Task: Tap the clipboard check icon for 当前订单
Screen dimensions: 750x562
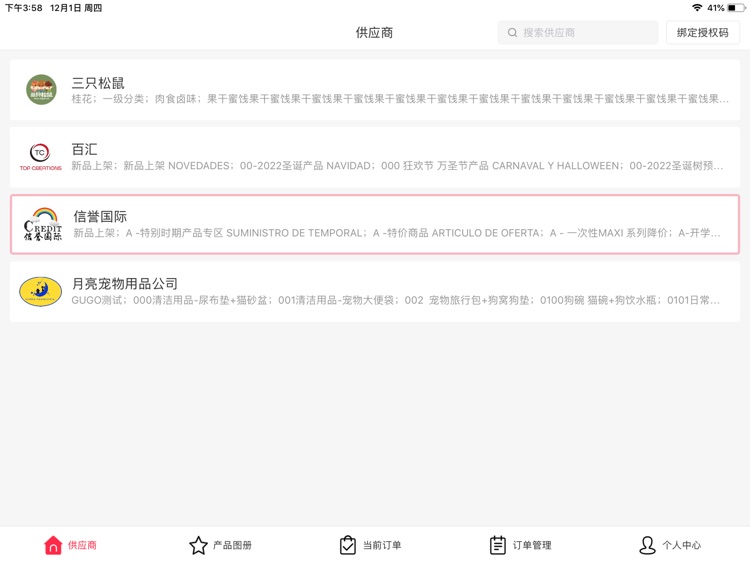Action: click(x=348, y=545)
